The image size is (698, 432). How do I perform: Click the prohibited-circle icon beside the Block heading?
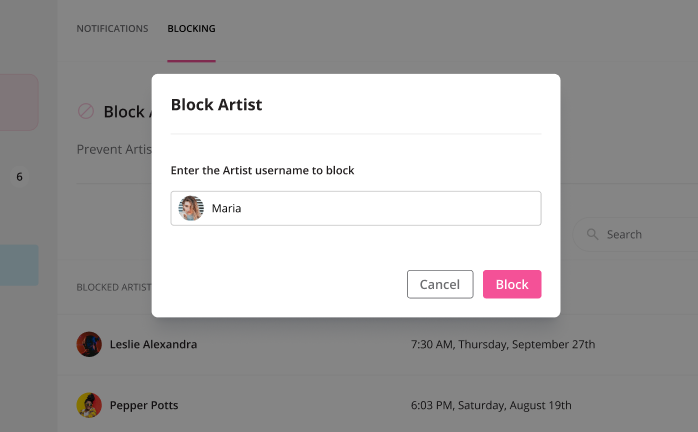(x=86, y=111)
